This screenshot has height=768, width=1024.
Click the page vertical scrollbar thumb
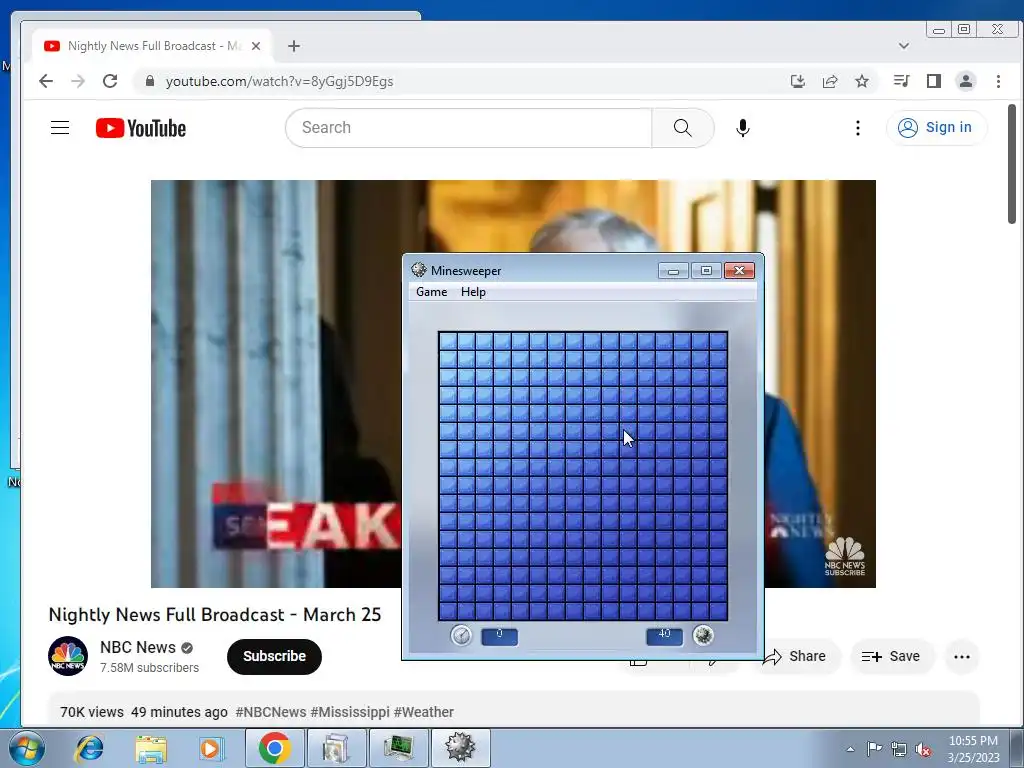tap(1012, 163)
